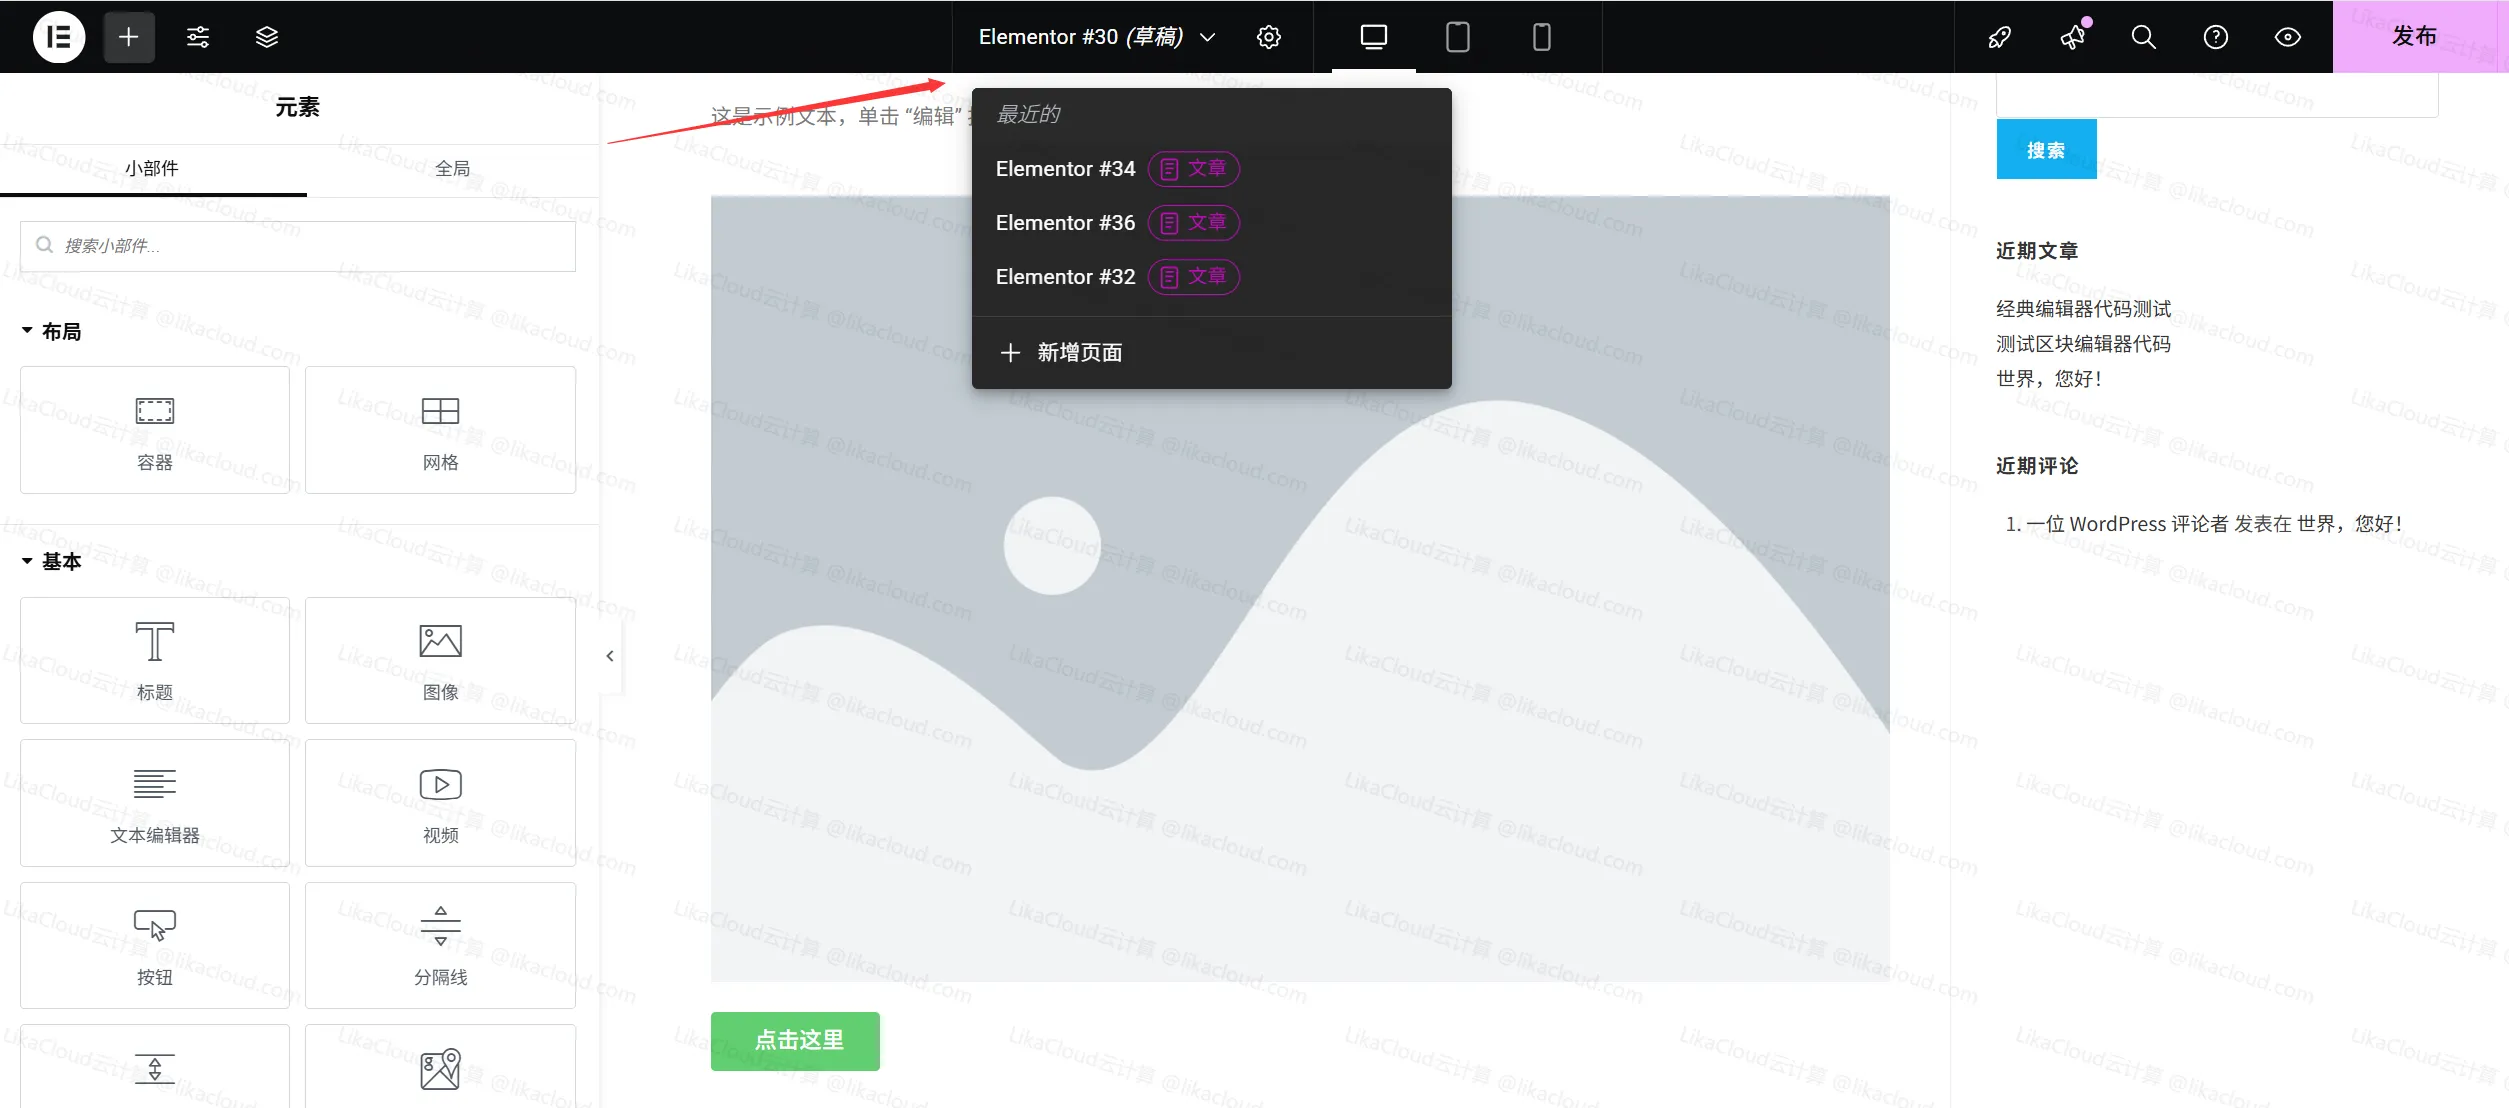The image size is (2509, 1108).
Task: Collapse the left elements panel
Action: (x=609, y=655)
